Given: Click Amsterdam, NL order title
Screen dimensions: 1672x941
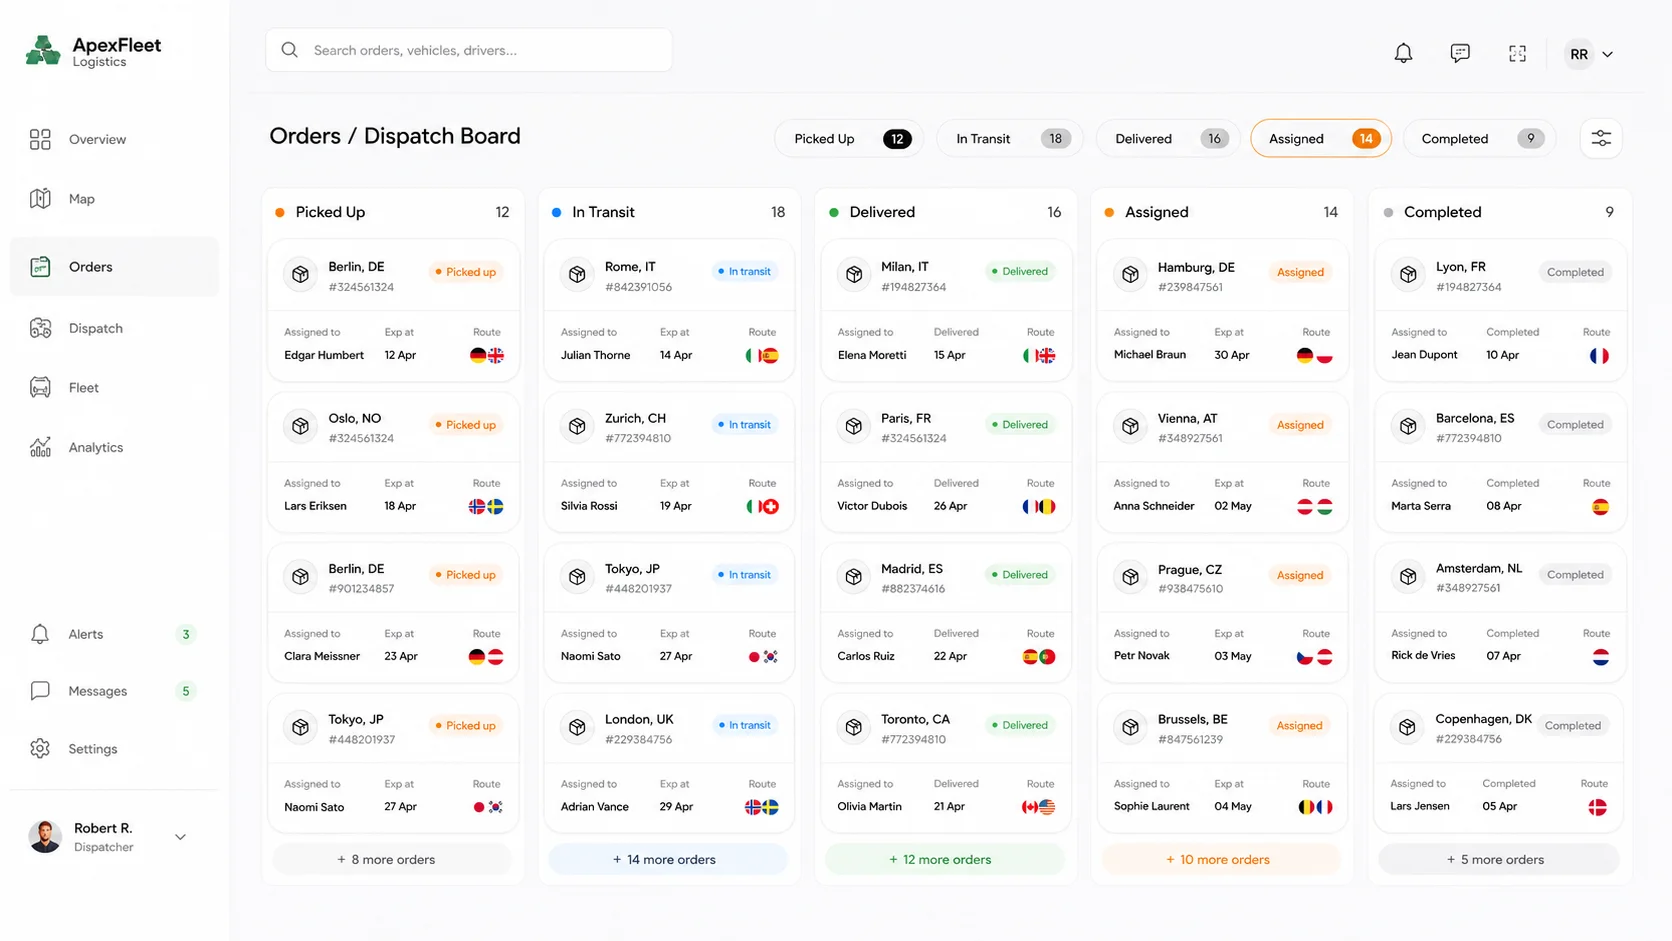Looking at the screenshot, I should 1479,568.
